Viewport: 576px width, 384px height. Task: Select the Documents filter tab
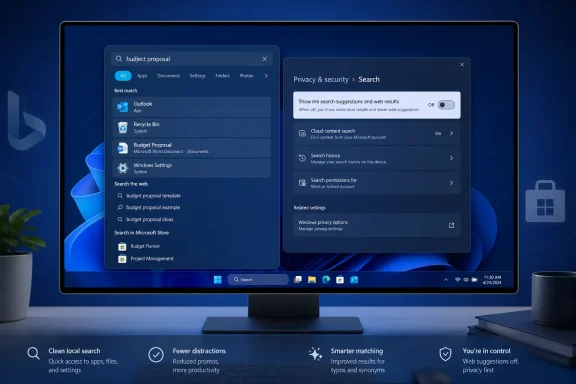169,76
